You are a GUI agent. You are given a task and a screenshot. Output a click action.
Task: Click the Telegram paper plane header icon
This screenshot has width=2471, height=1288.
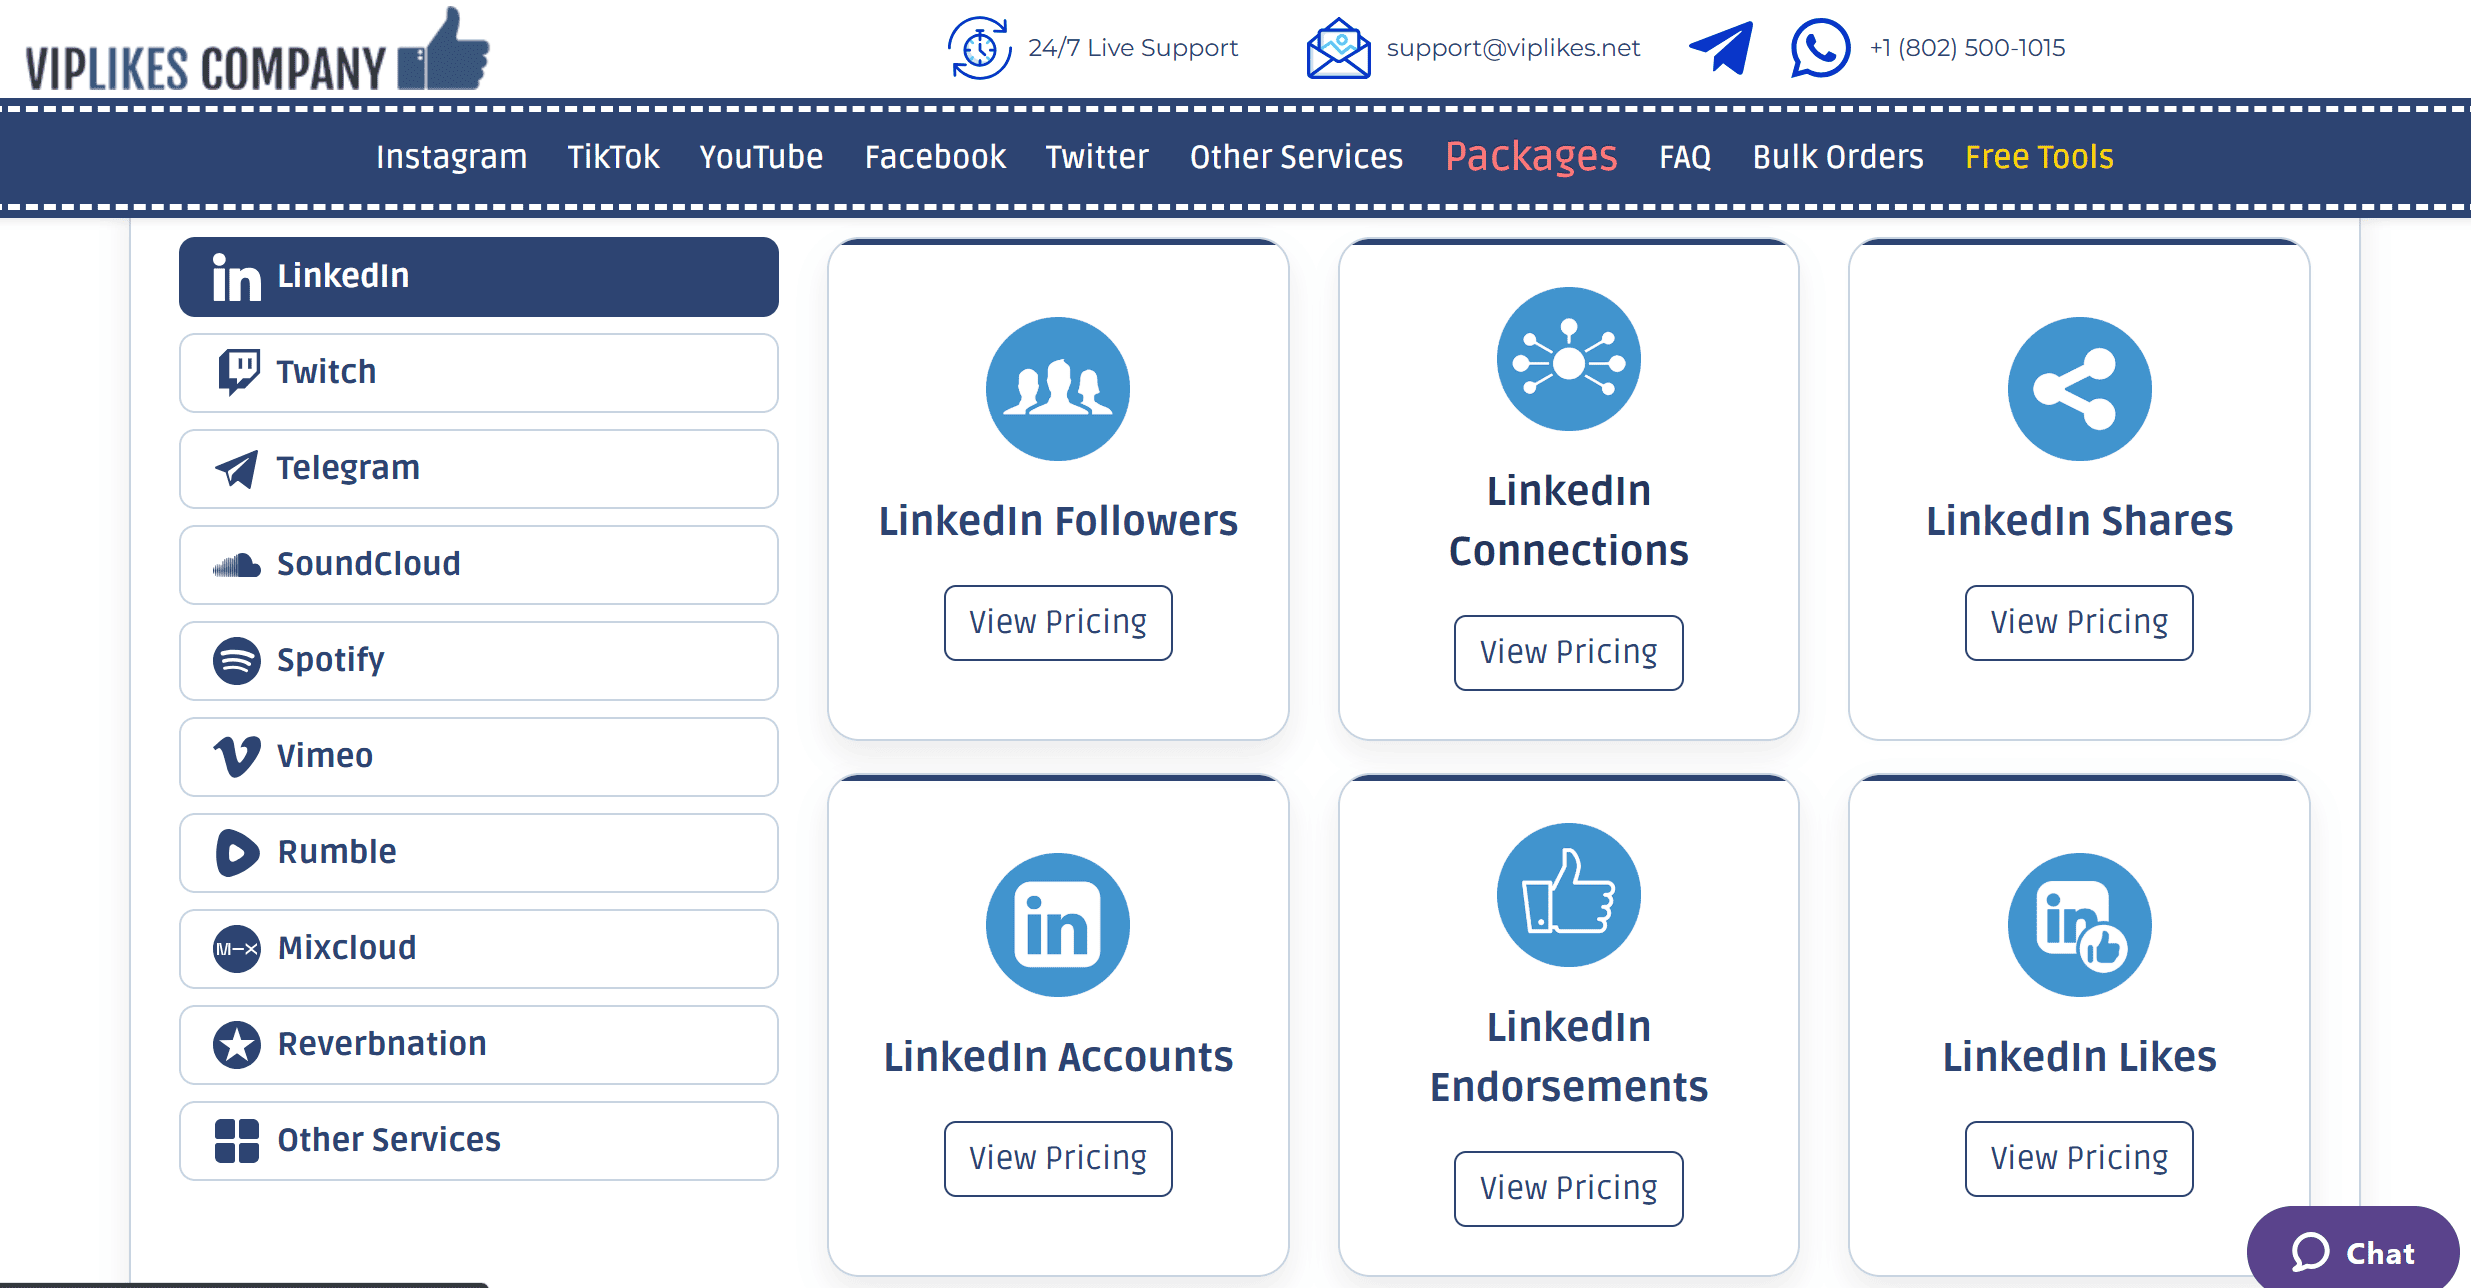1720,48
